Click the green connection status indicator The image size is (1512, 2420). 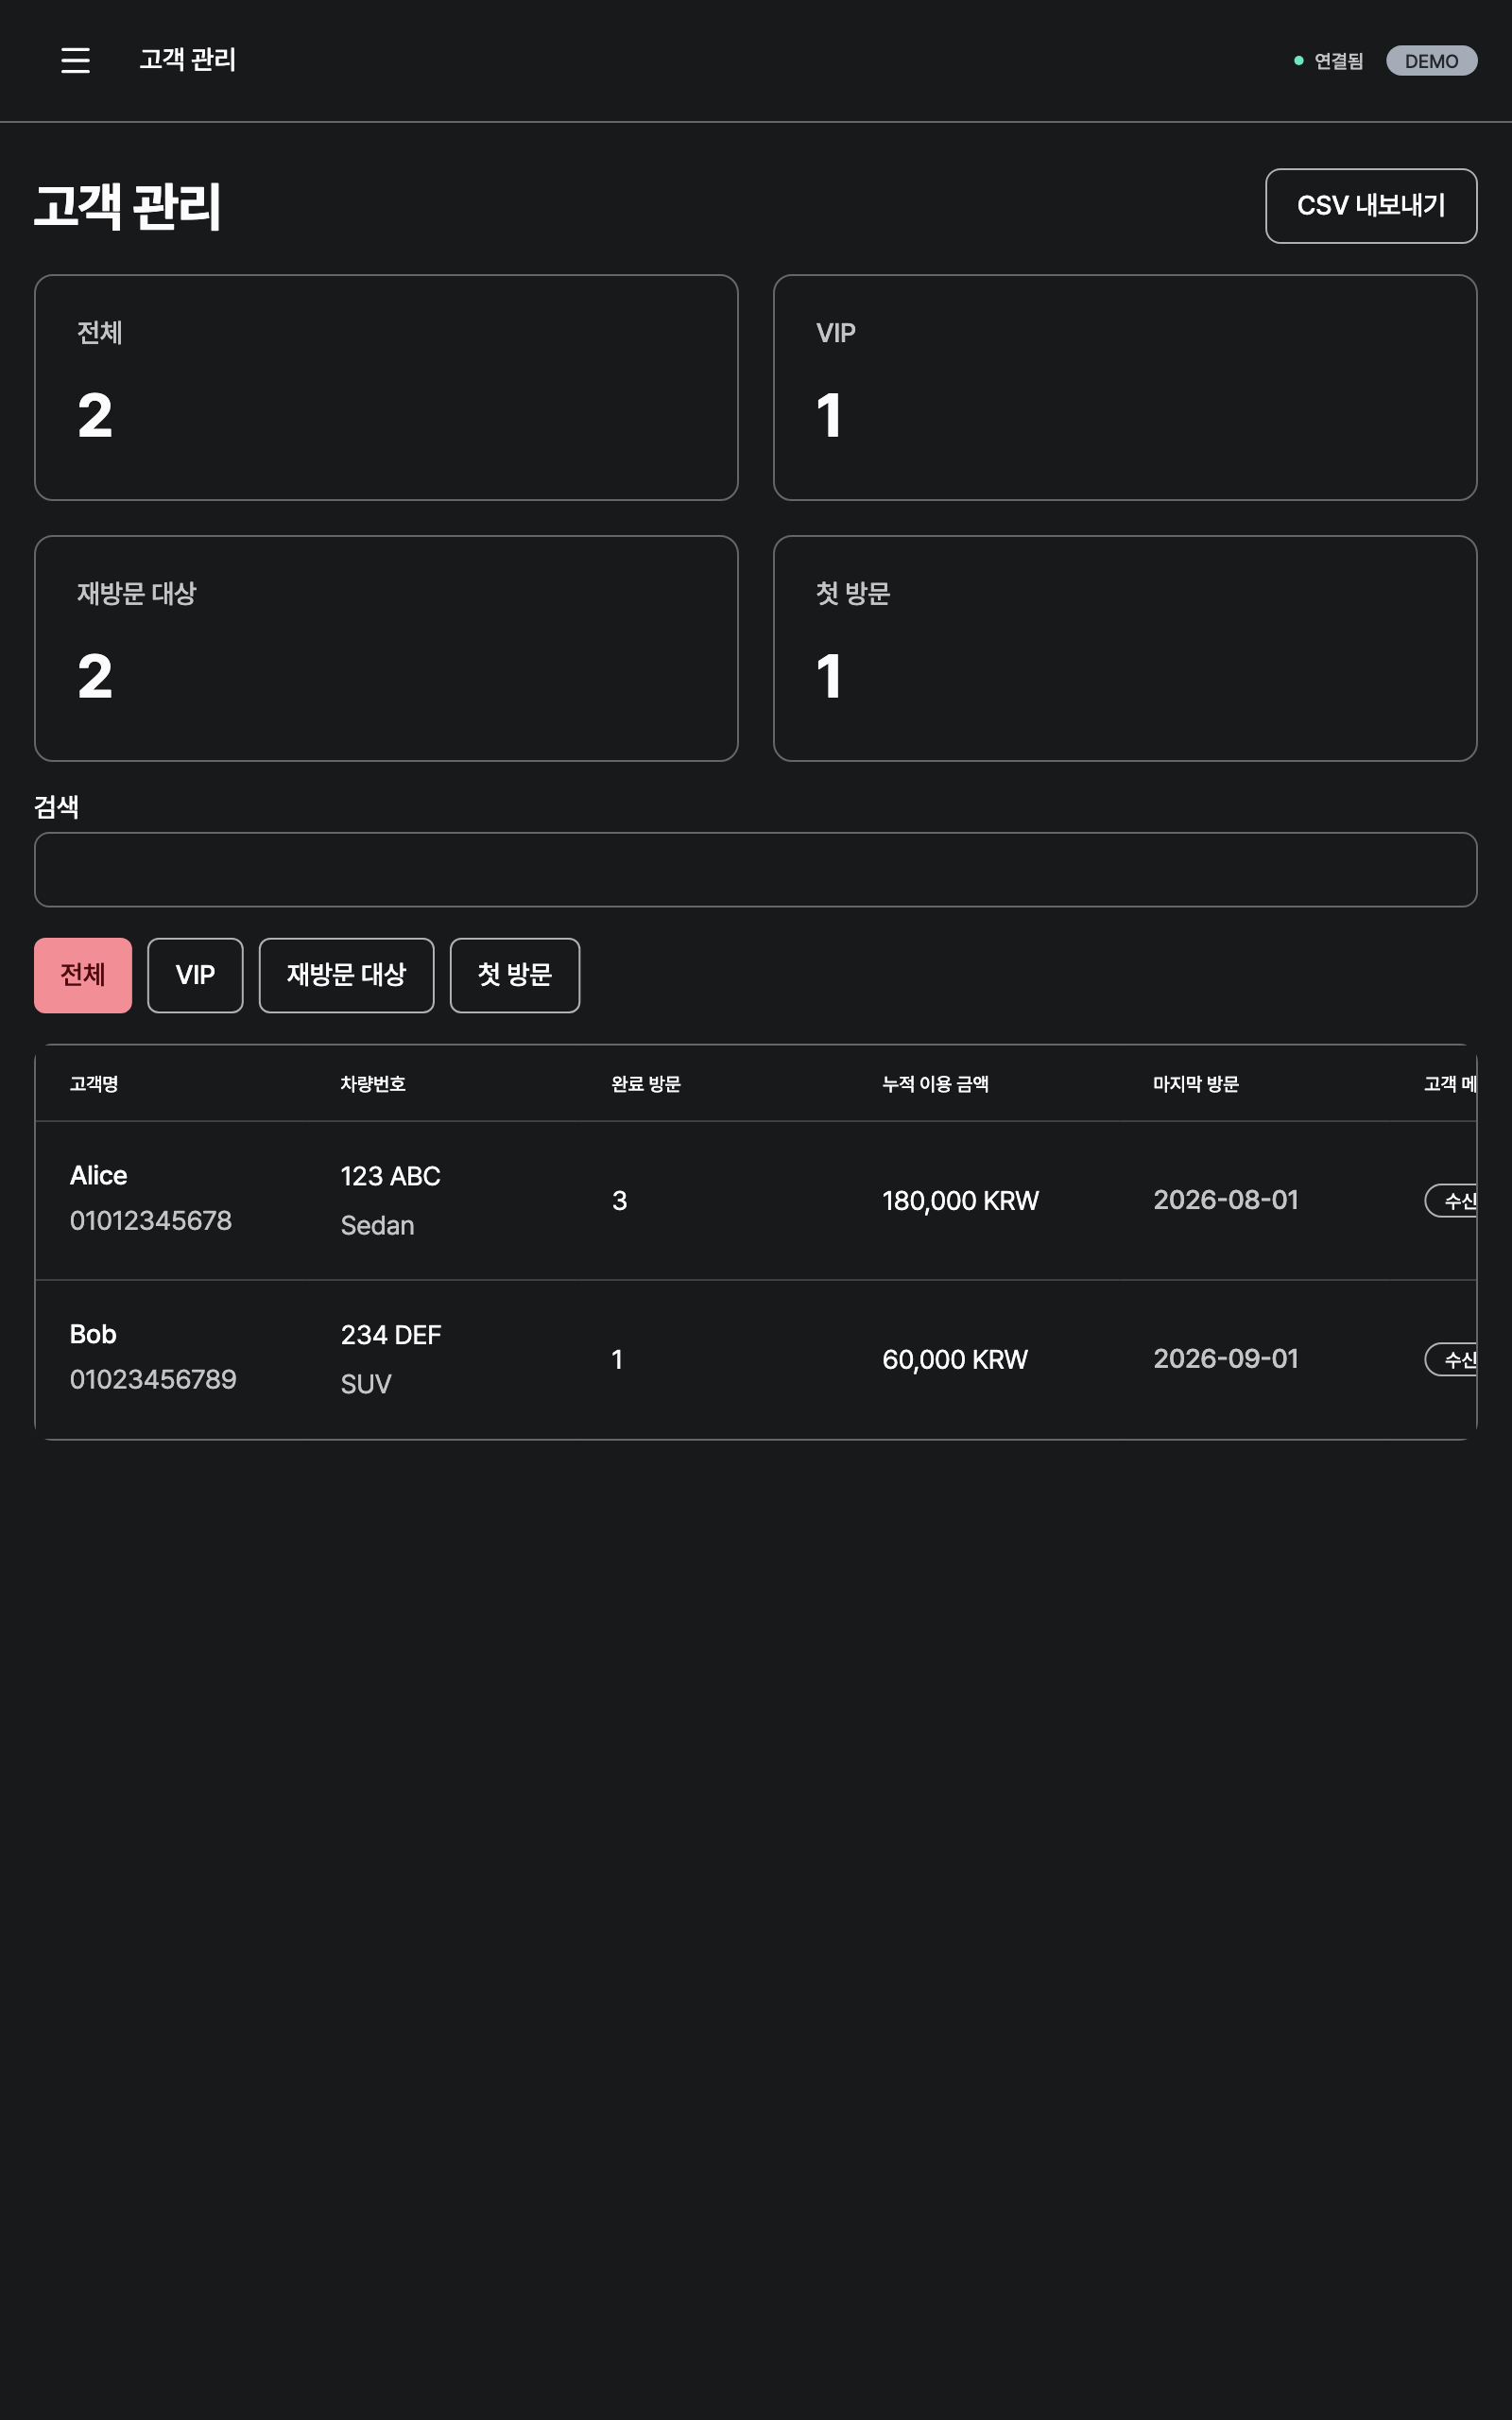click(1328, 61)
